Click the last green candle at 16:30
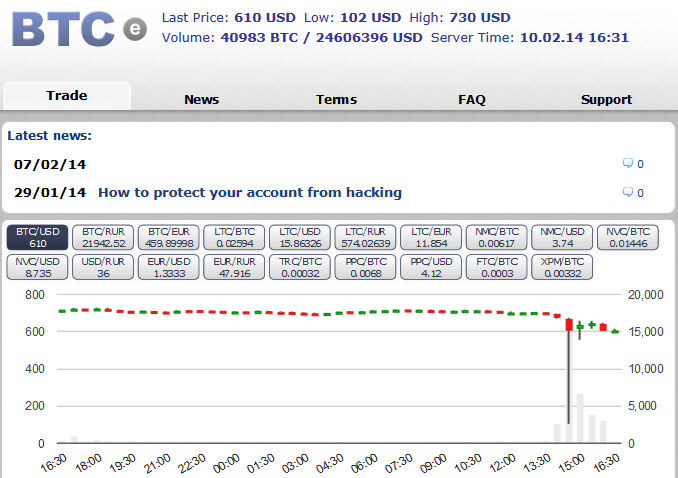The height and width of the screenshot is (478, 678). click(615, 332)
